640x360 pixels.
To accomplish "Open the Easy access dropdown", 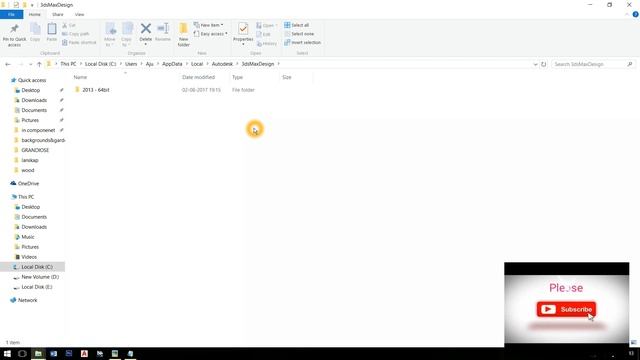I will coord(211,34).
